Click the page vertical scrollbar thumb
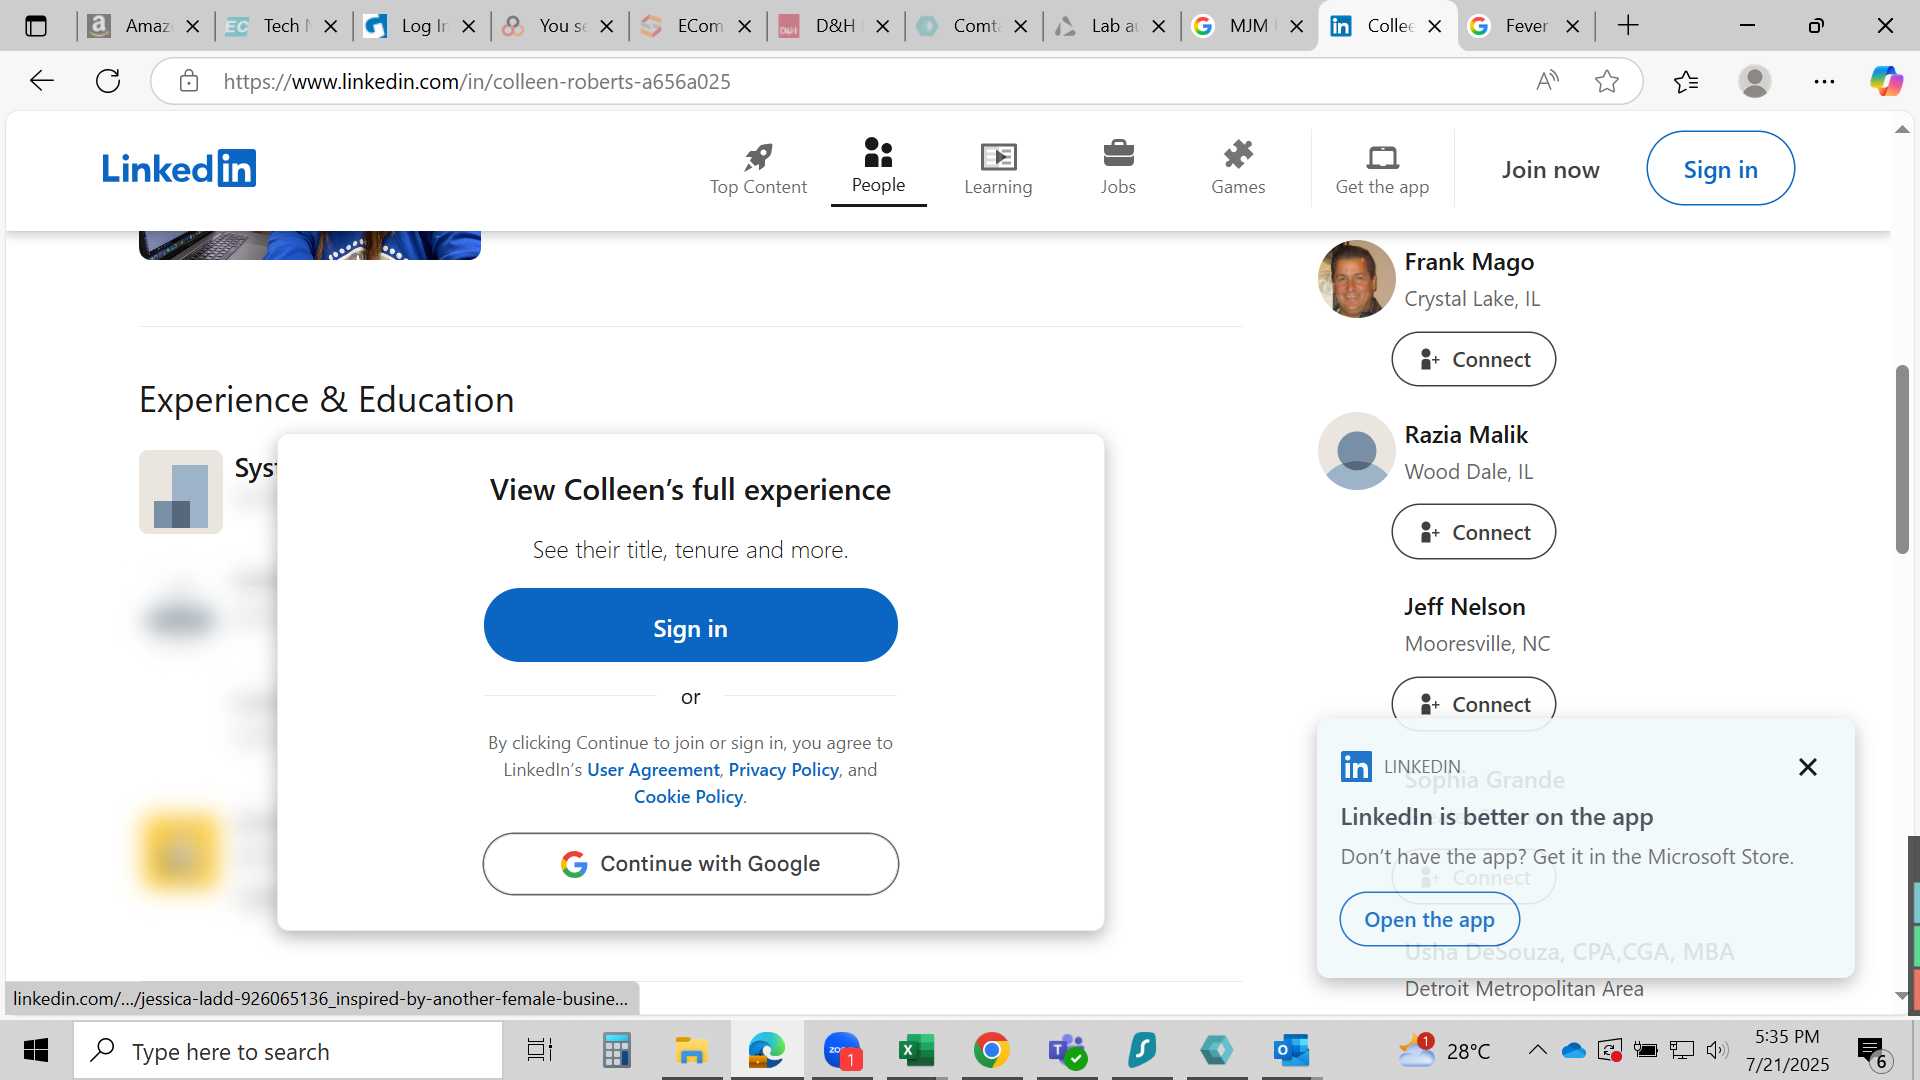Viewport: 1920px width, 1080px height. click(x=1902, y=459)
